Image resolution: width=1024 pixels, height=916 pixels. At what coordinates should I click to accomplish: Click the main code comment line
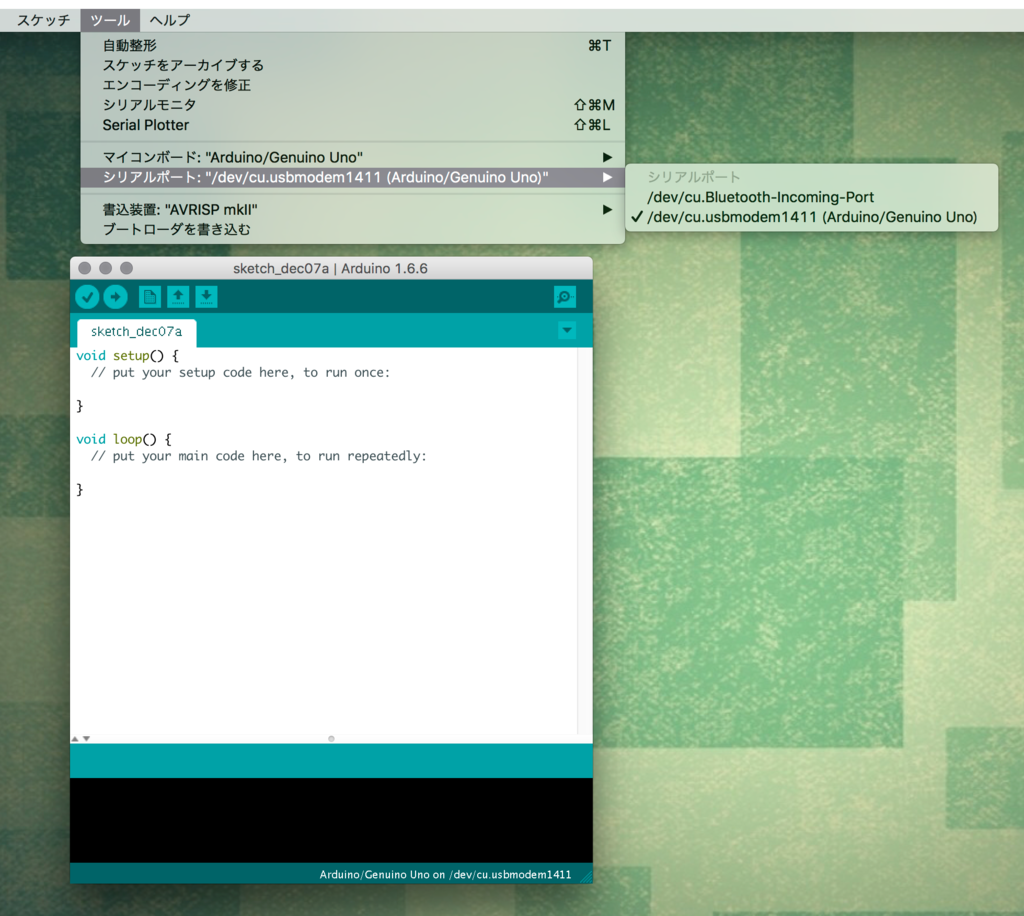[x=259, y=456]
